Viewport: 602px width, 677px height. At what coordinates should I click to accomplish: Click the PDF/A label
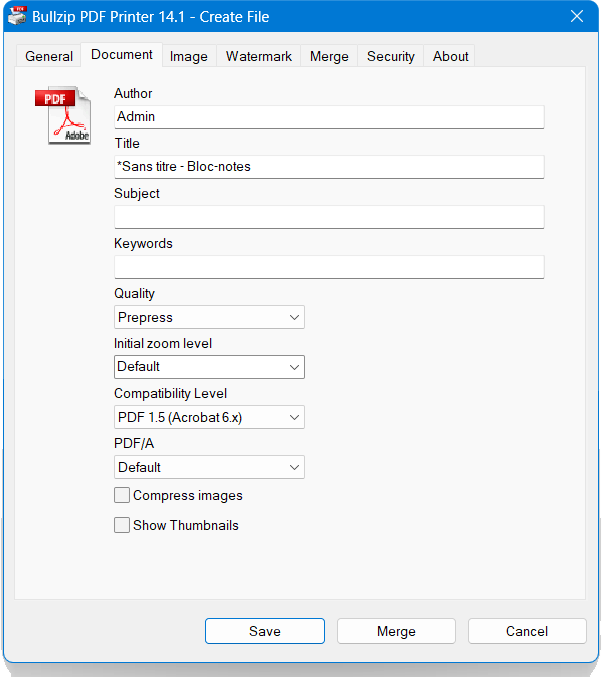(x=134, y=443)
